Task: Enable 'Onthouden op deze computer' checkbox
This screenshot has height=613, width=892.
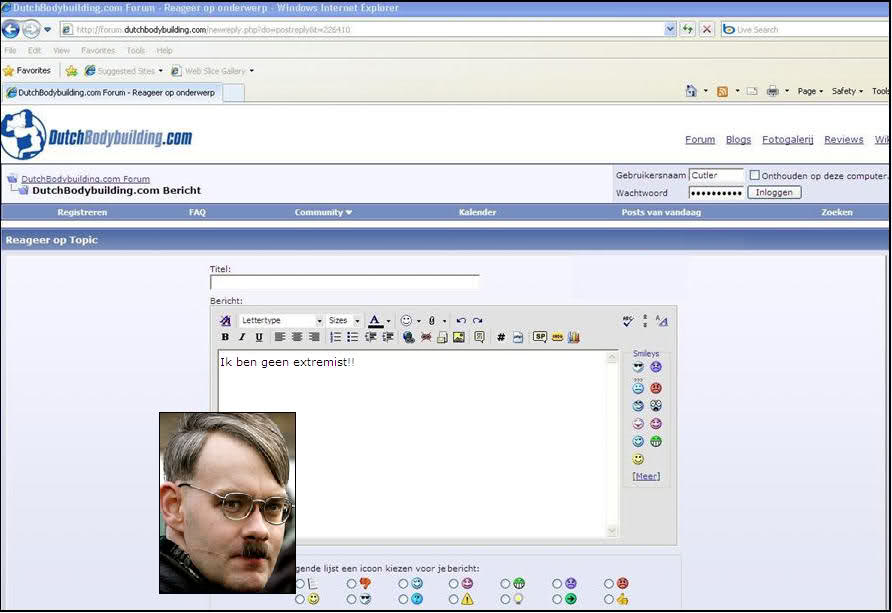Action: pos(755,175)
